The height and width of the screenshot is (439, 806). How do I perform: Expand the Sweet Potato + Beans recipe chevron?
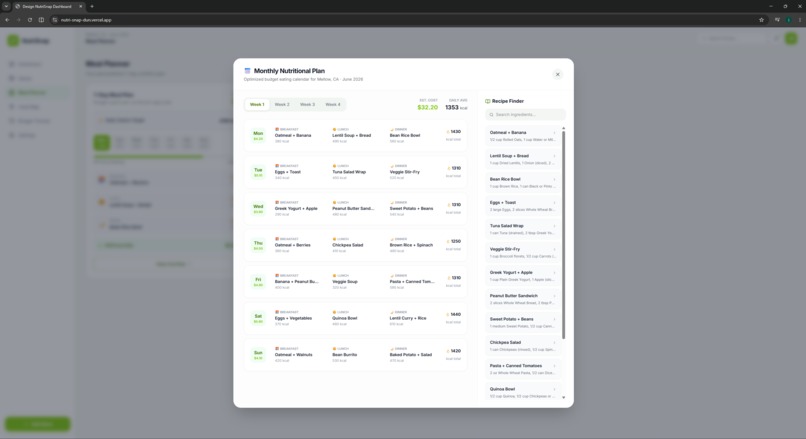[554, 319]
